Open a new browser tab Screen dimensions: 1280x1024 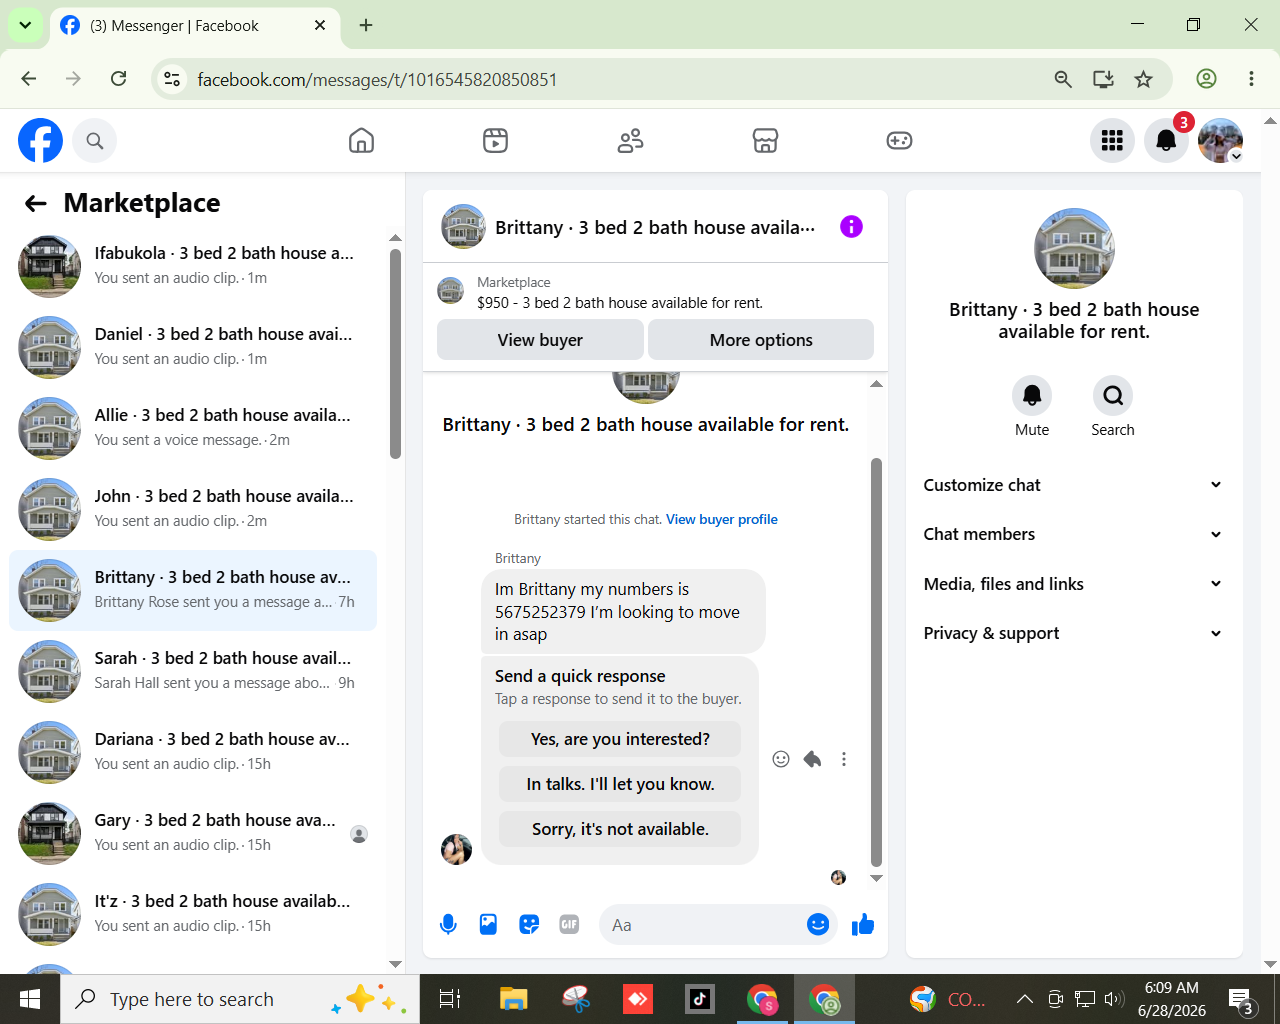pos(366,25)
